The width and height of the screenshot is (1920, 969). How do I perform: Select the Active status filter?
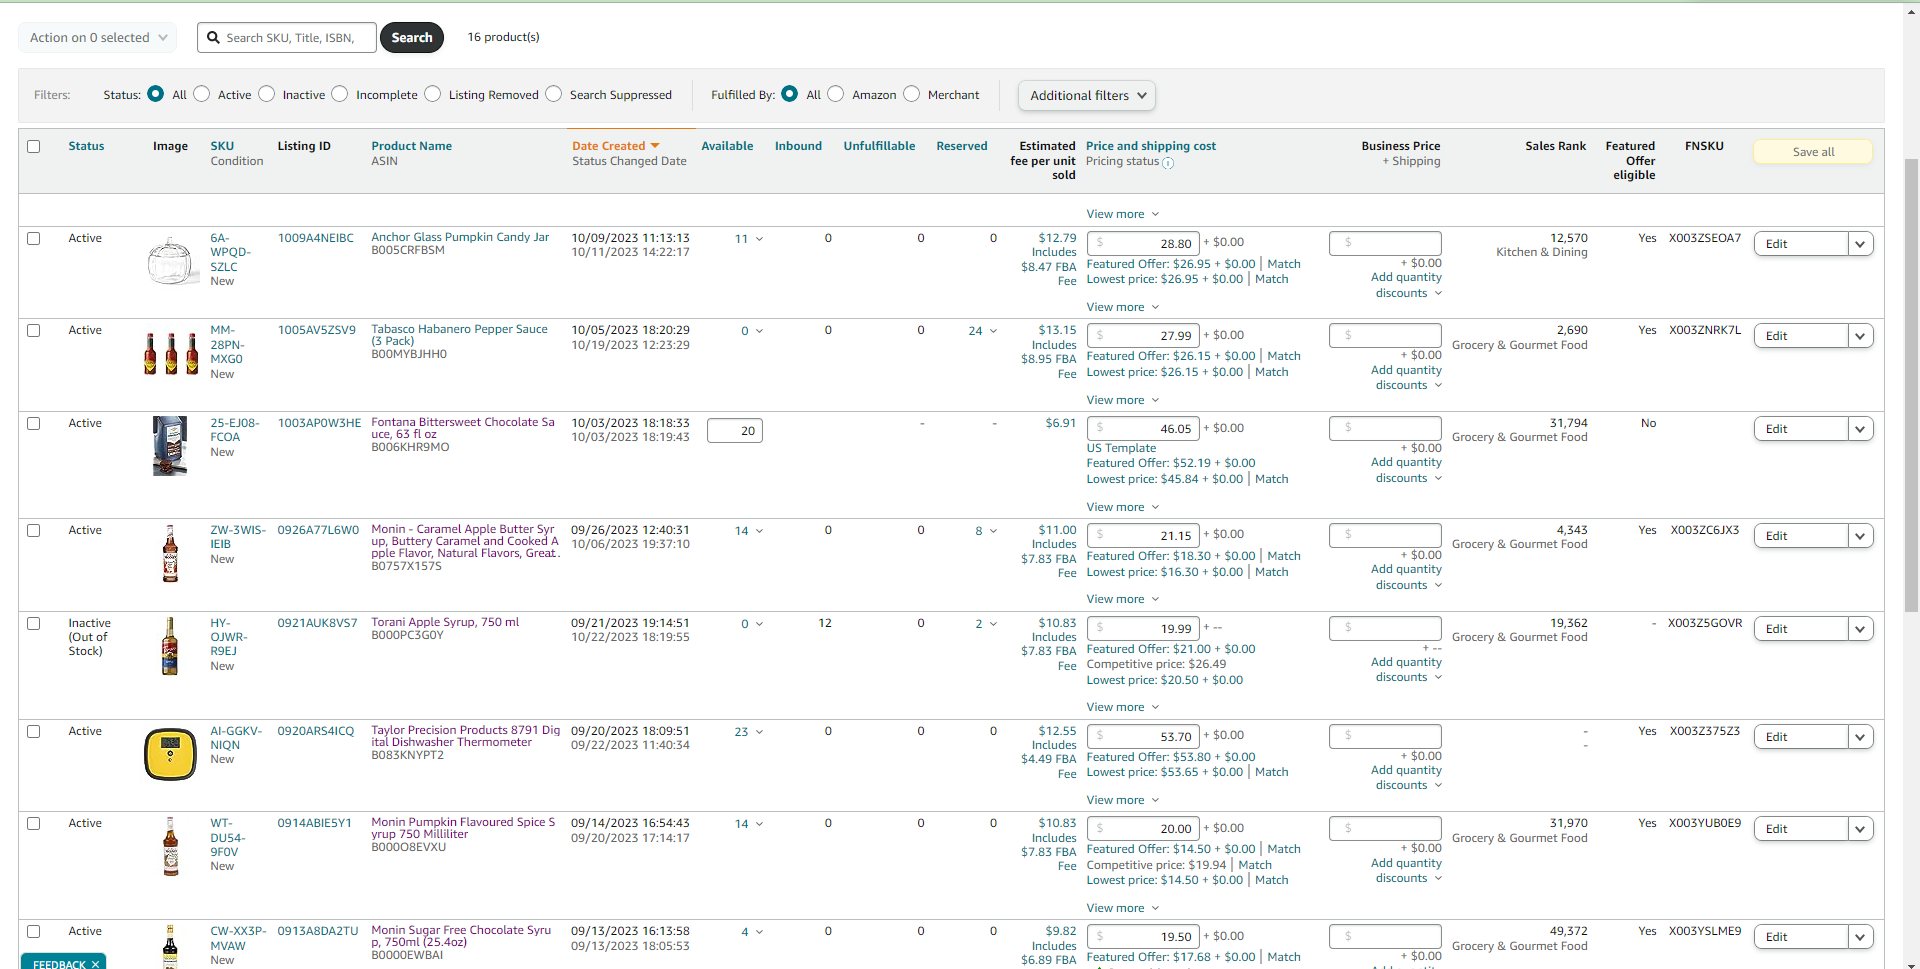coord(202,94)
